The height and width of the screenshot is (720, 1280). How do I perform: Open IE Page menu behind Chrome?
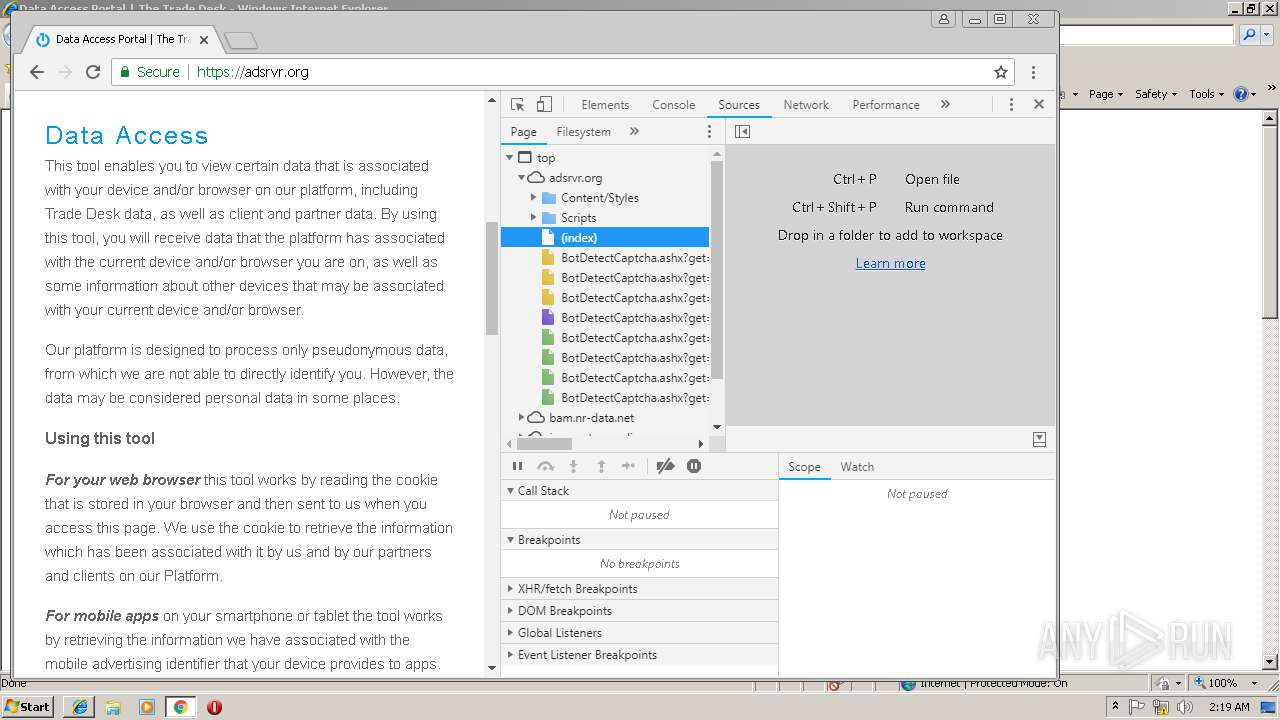1106,94
